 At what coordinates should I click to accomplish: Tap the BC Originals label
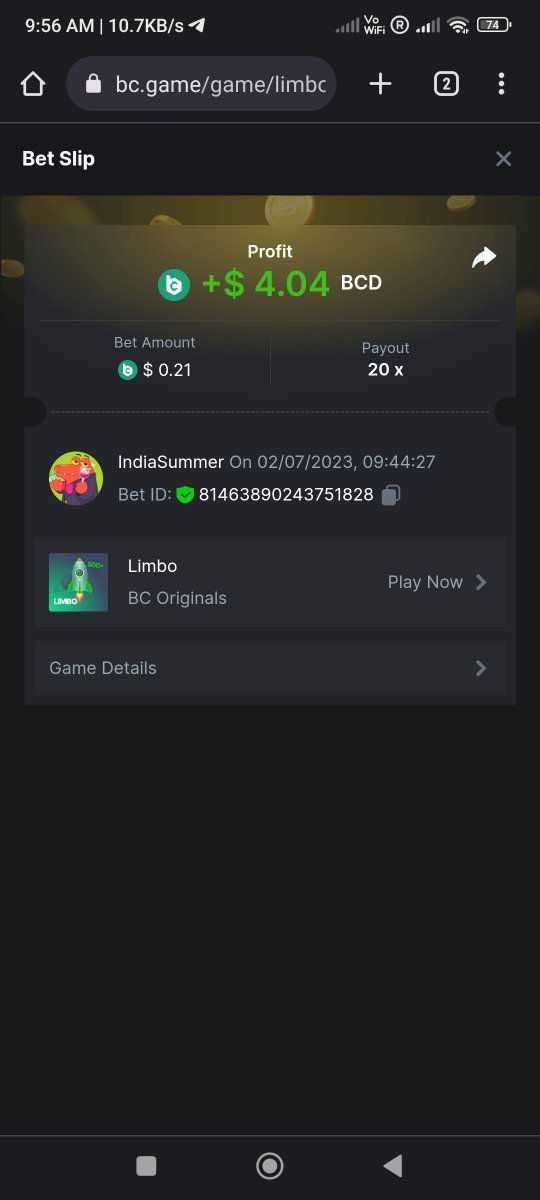[177, 598]
